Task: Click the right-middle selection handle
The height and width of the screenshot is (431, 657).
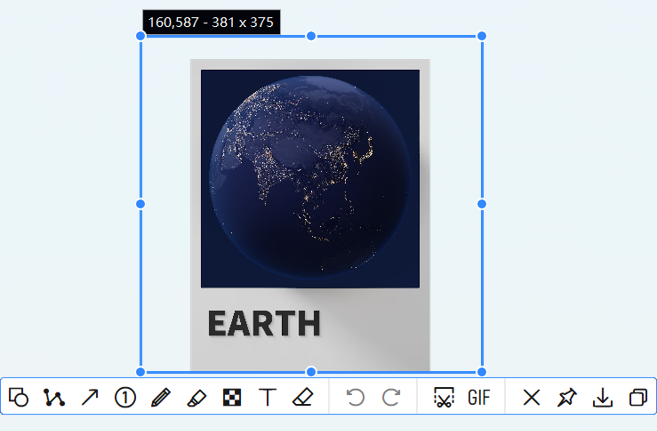Action: pyautogui.click(x=482, y=204)
